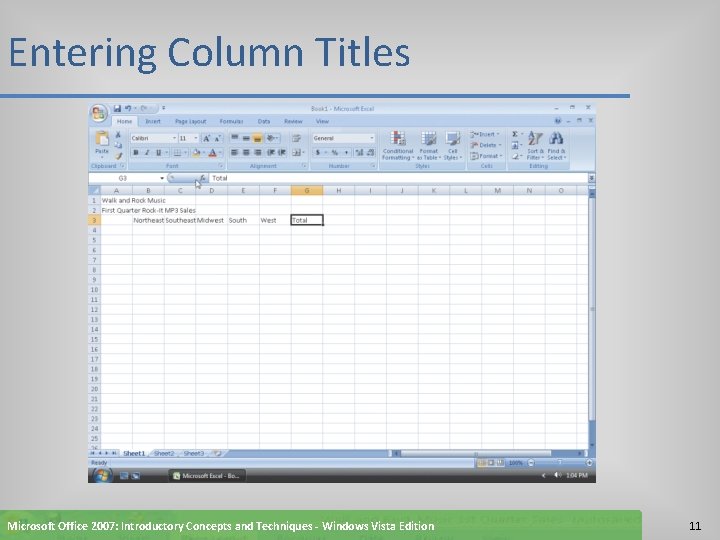Center text horizontally in cell
The width and height of the screenshot is (720, 540).
[246, 152]
